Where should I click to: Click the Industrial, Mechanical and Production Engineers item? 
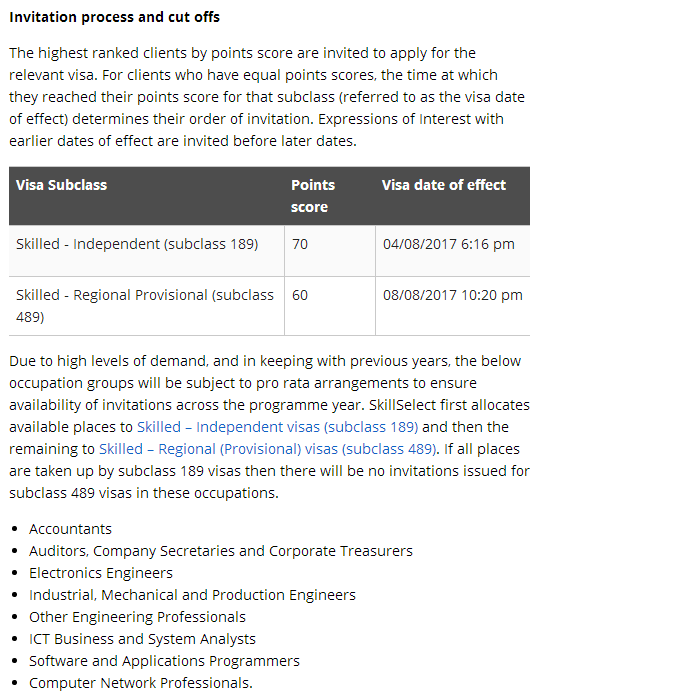pyautogui.click(x=192, y=595)
